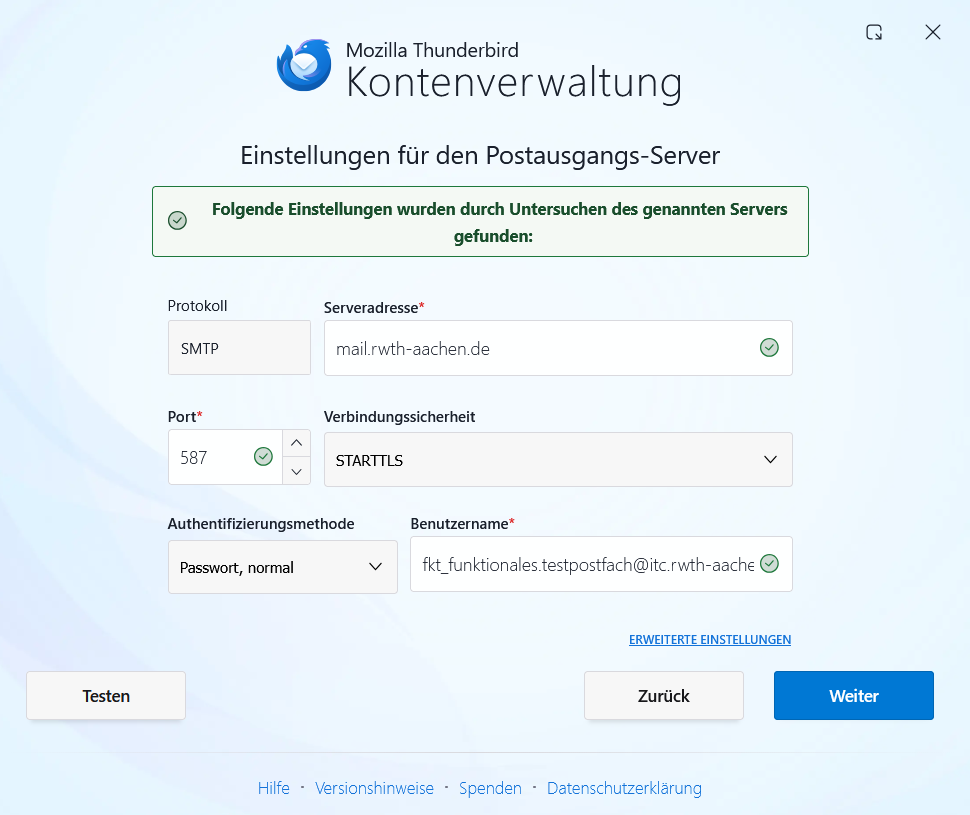Open the Versionshinweise link
The image size is (970, 815).
374,788
